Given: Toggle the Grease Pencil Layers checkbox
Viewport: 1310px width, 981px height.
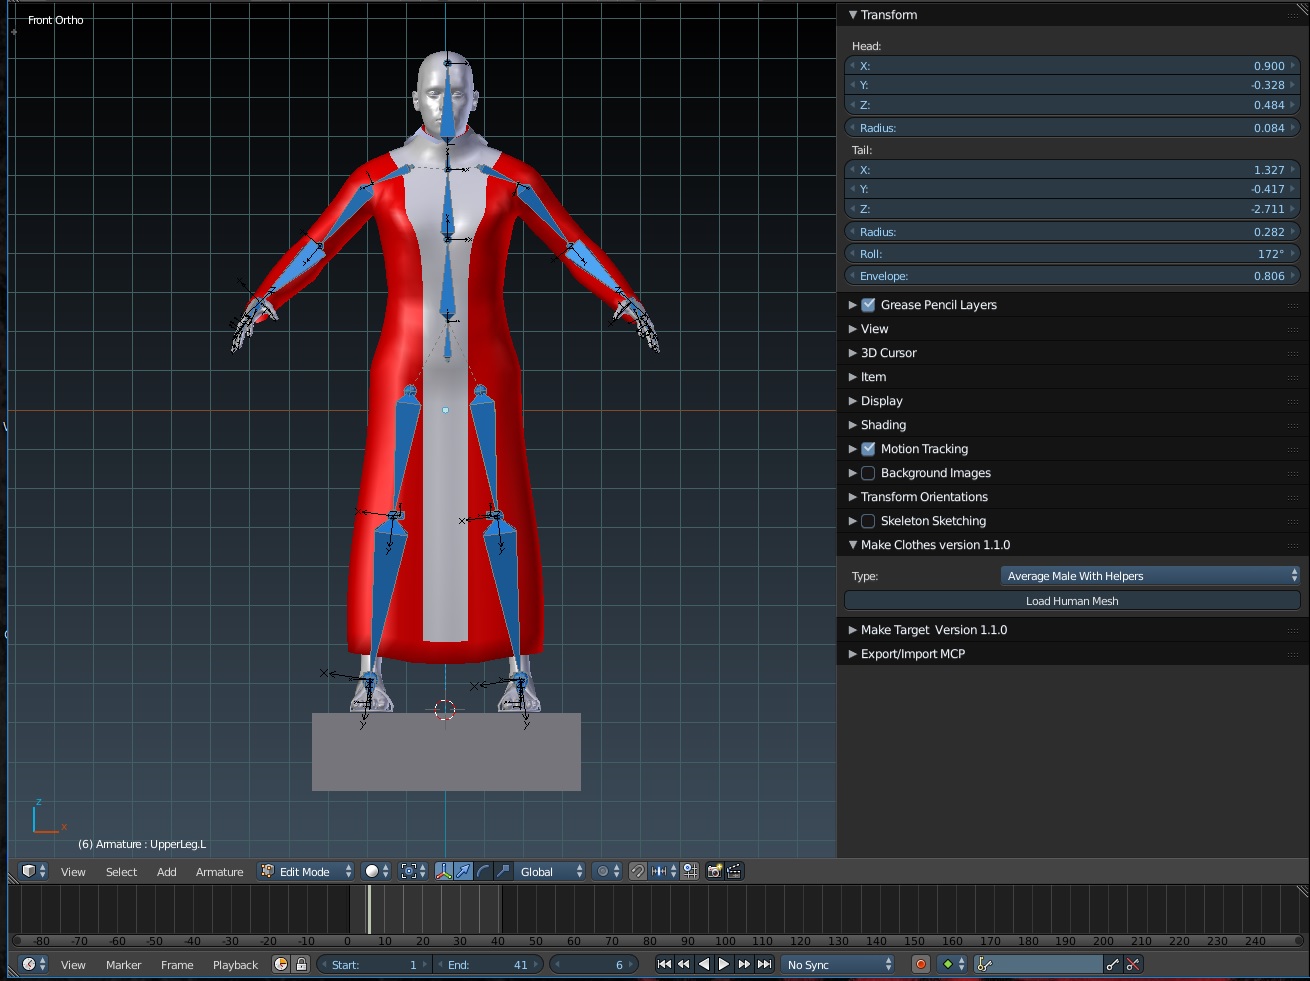Looking at the screenshot, I should click(868, 305).
